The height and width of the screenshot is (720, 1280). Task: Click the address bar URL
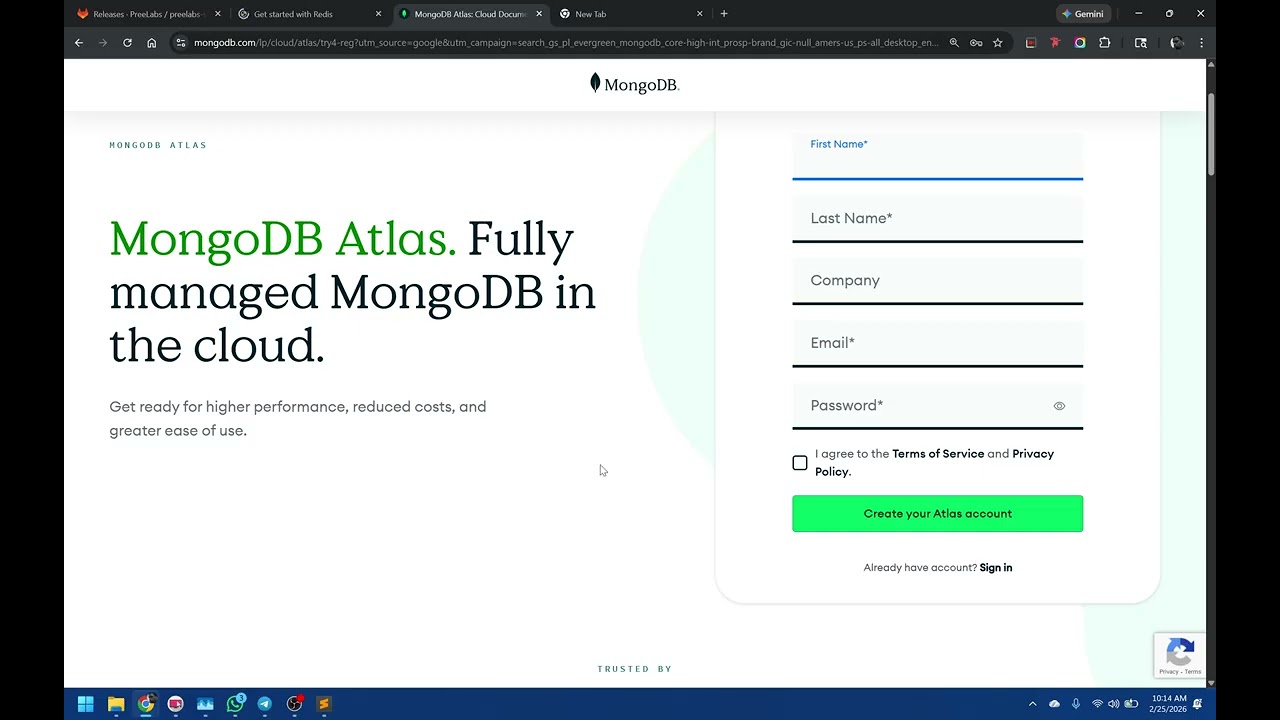pos(566,43)
